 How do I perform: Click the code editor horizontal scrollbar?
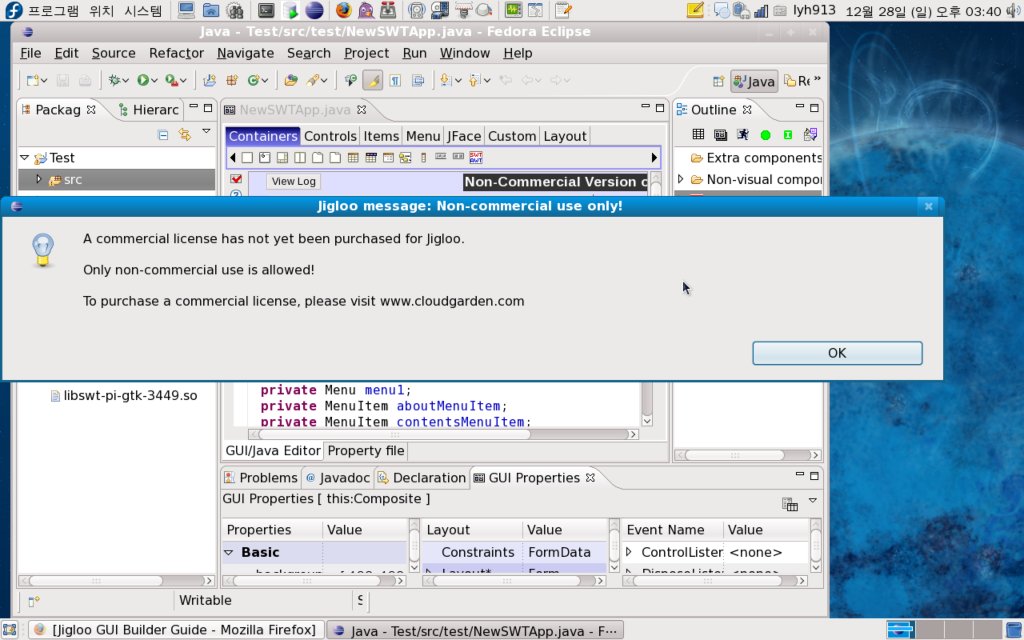click(x=444, y=434)
